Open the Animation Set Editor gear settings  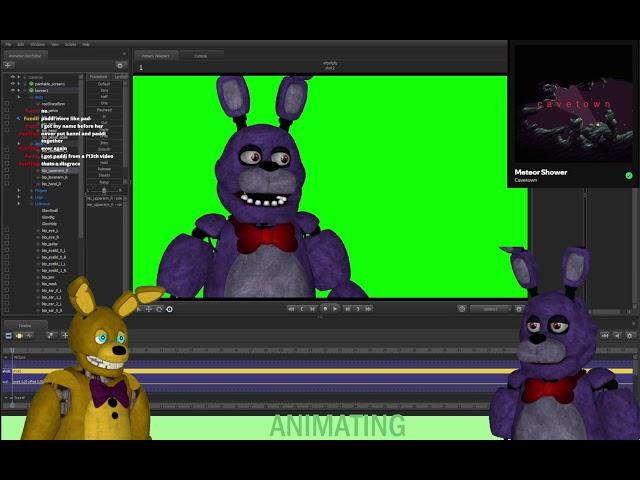120,65
